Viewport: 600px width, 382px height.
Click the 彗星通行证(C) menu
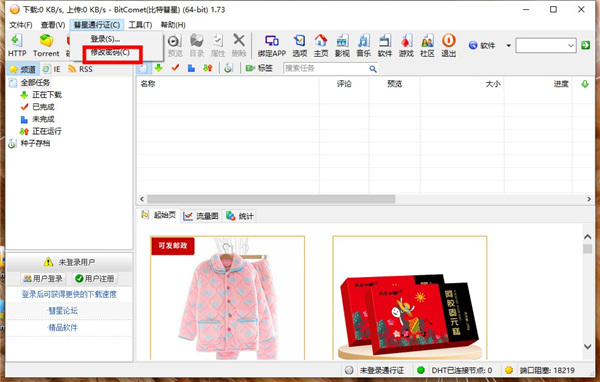point(97,25)
